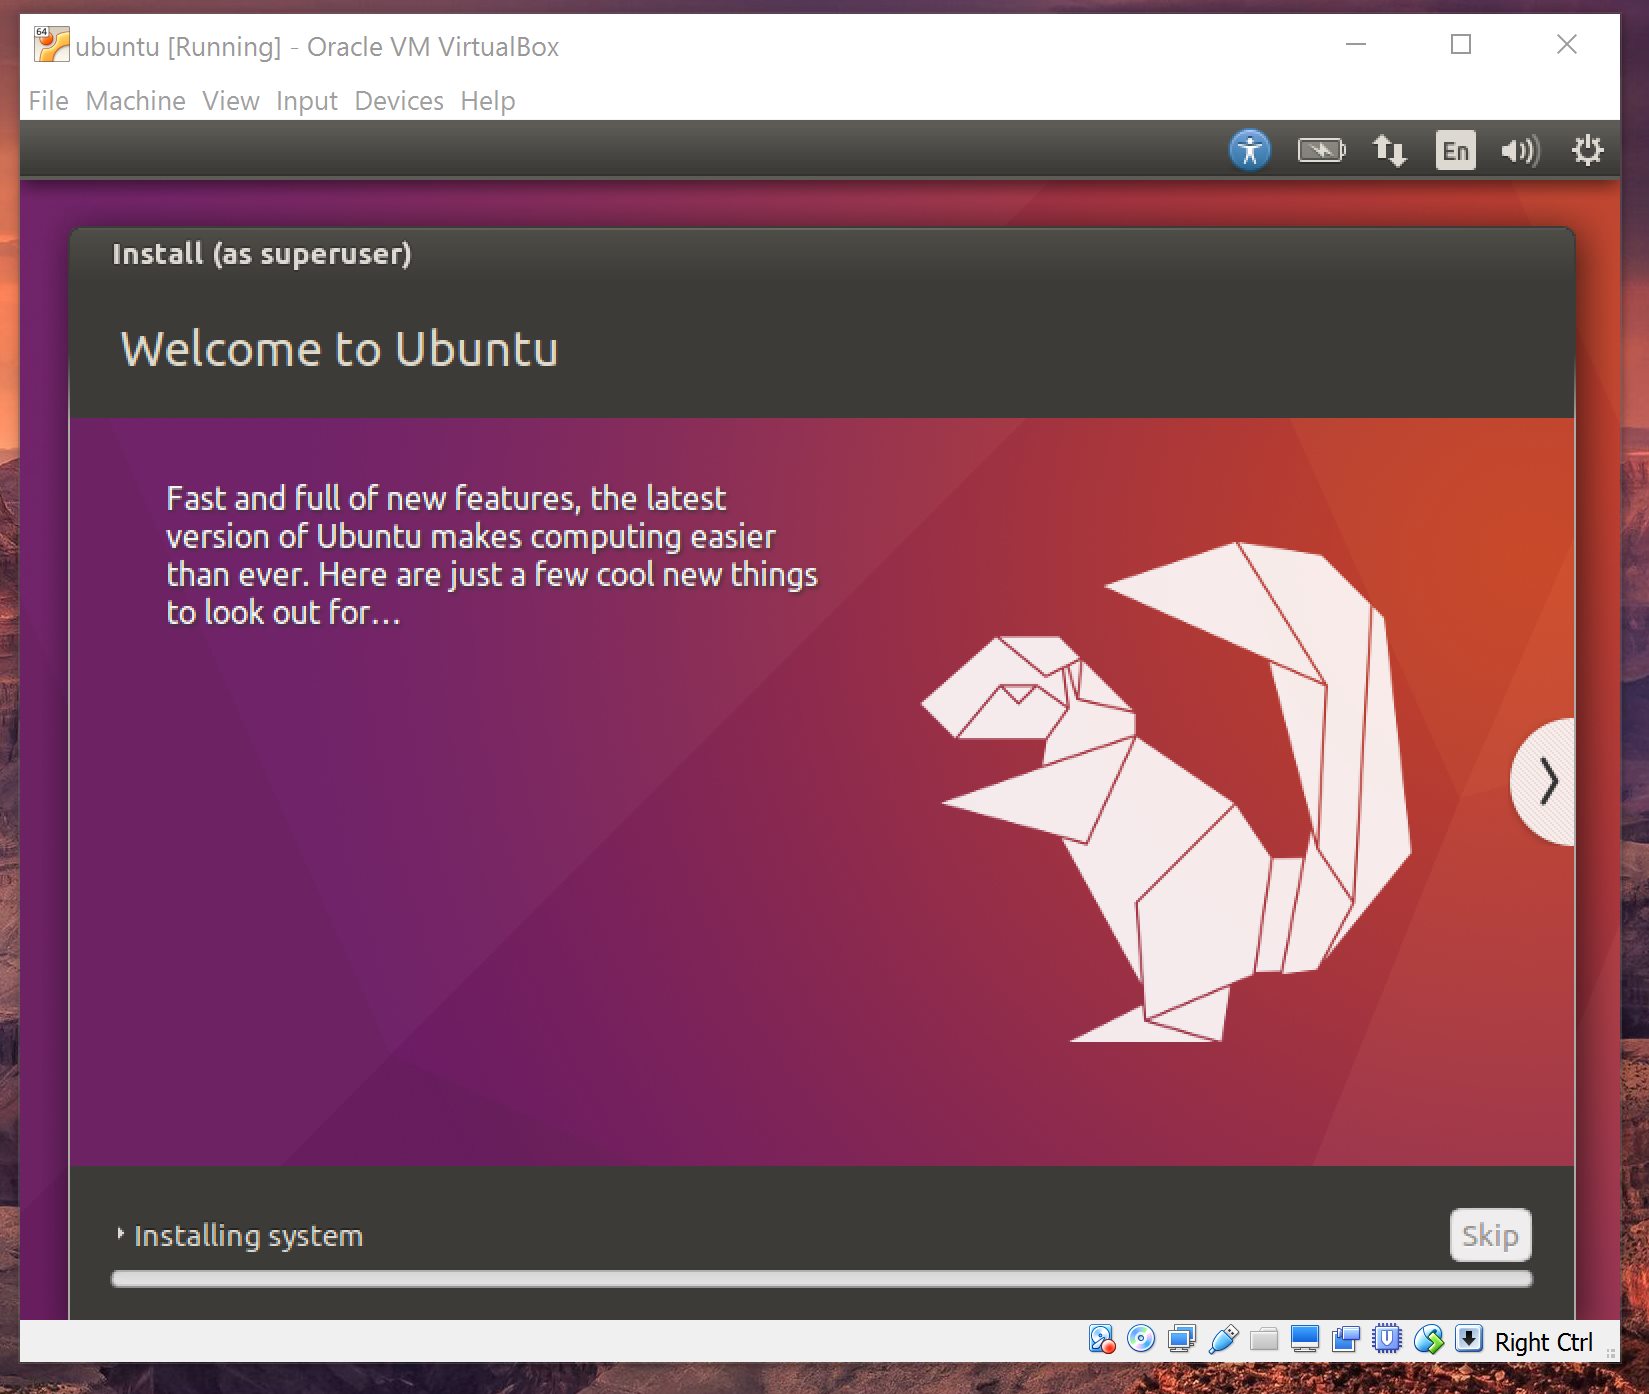Click the Installing system status text

pos(248,1236)
